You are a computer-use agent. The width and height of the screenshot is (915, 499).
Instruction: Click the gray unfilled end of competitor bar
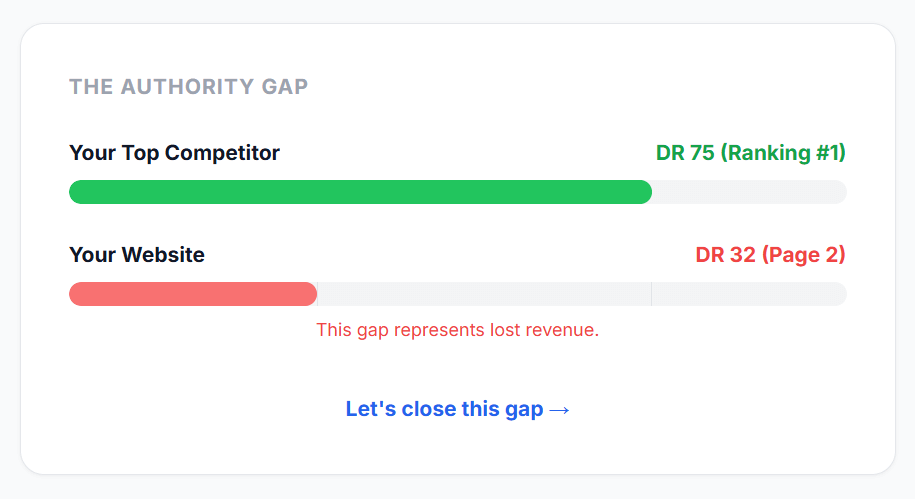750,192
